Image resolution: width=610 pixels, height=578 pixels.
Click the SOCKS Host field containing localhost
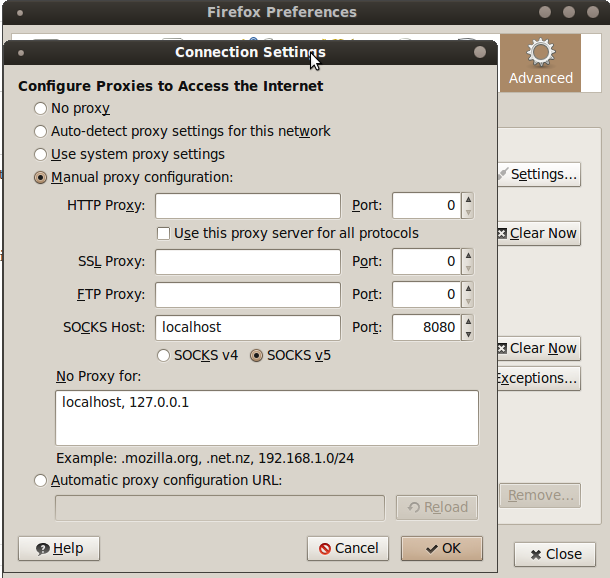coord(248,328)
